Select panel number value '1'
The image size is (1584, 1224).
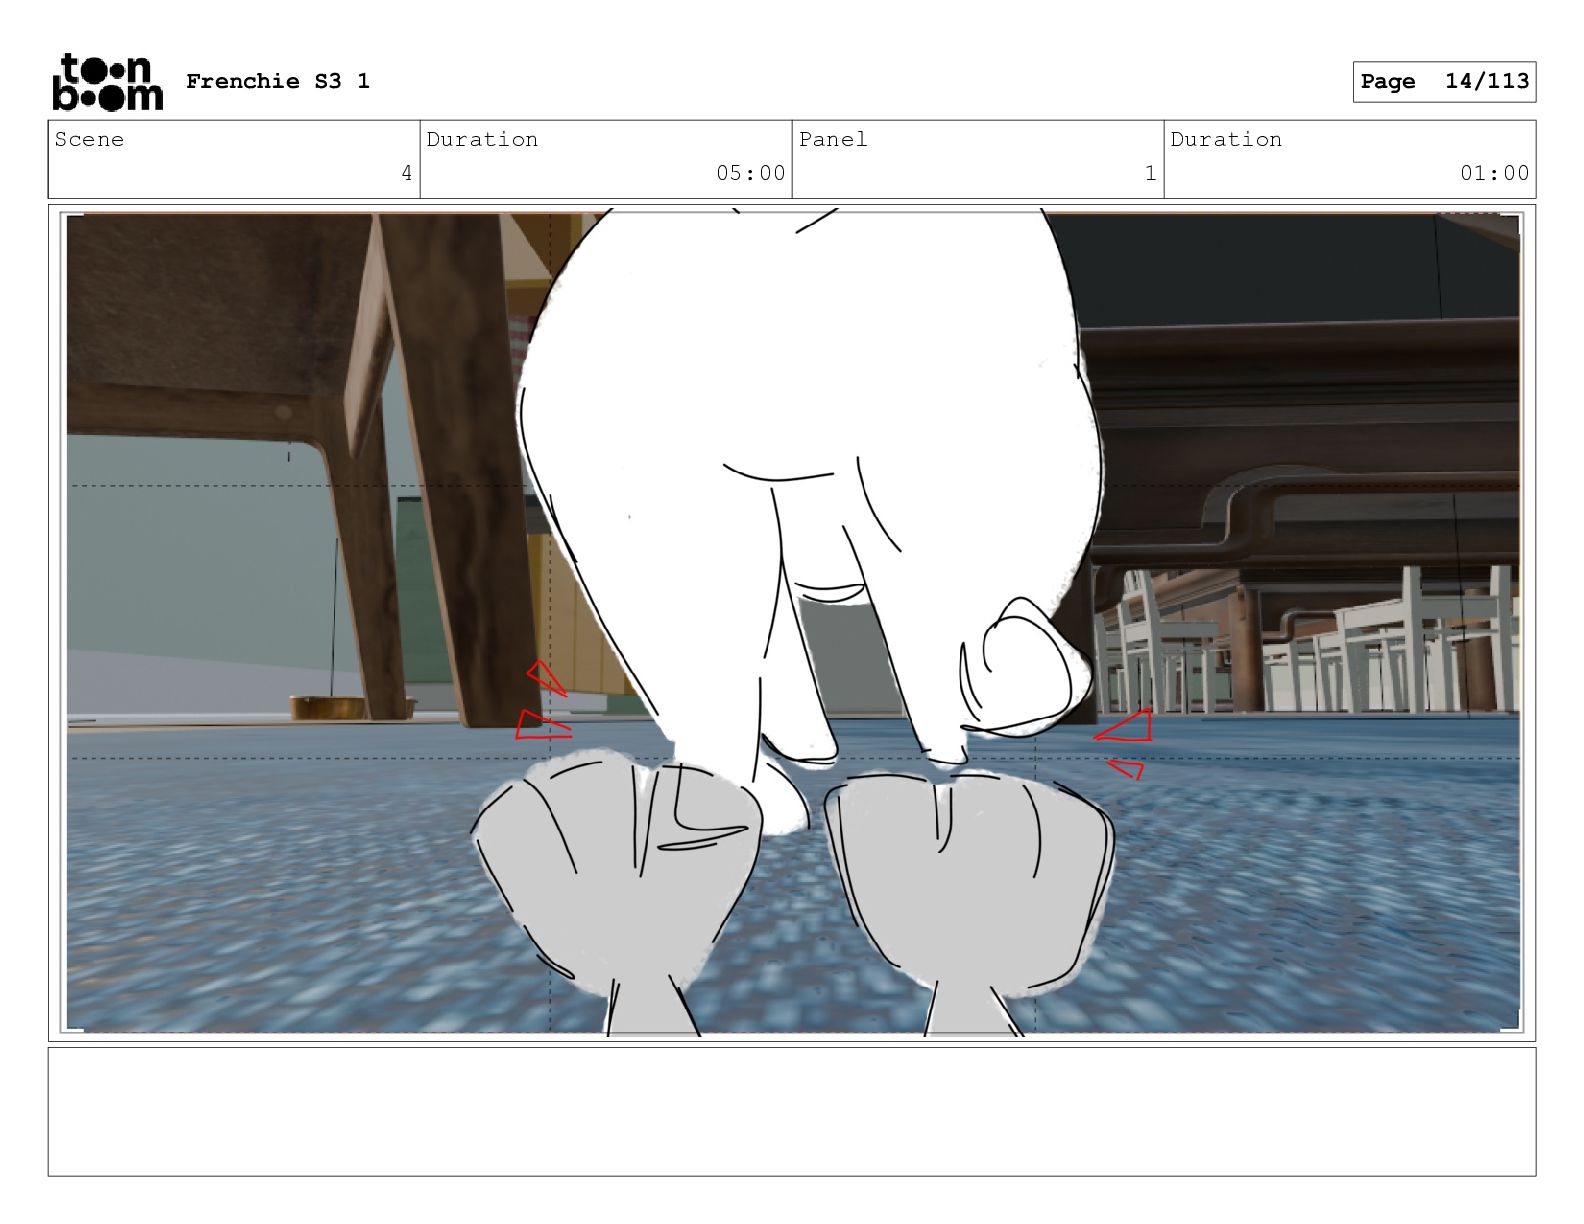1150,173
